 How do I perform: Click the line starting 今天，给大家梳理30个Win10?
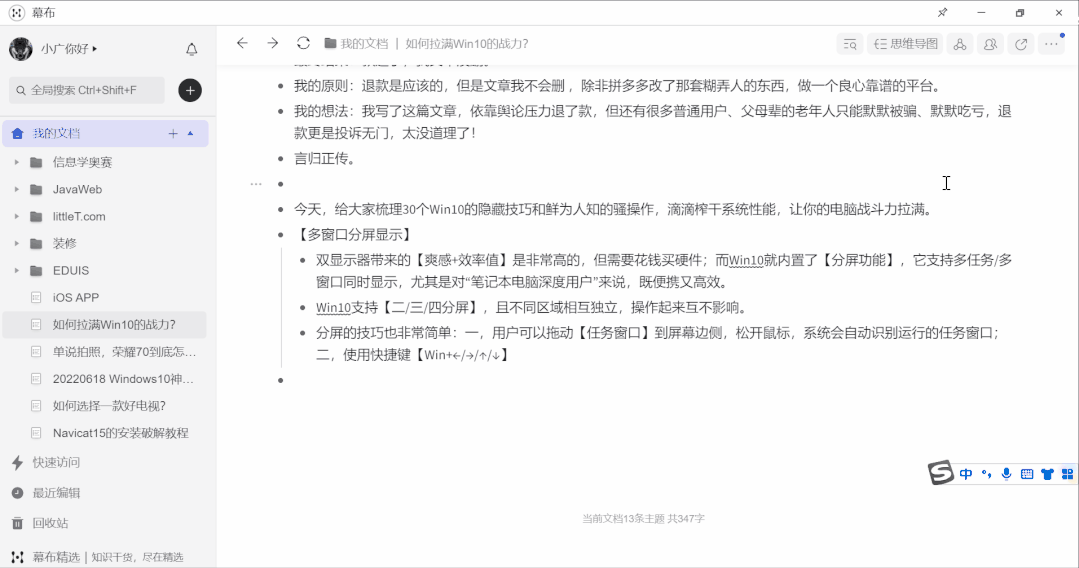(615, 209)
